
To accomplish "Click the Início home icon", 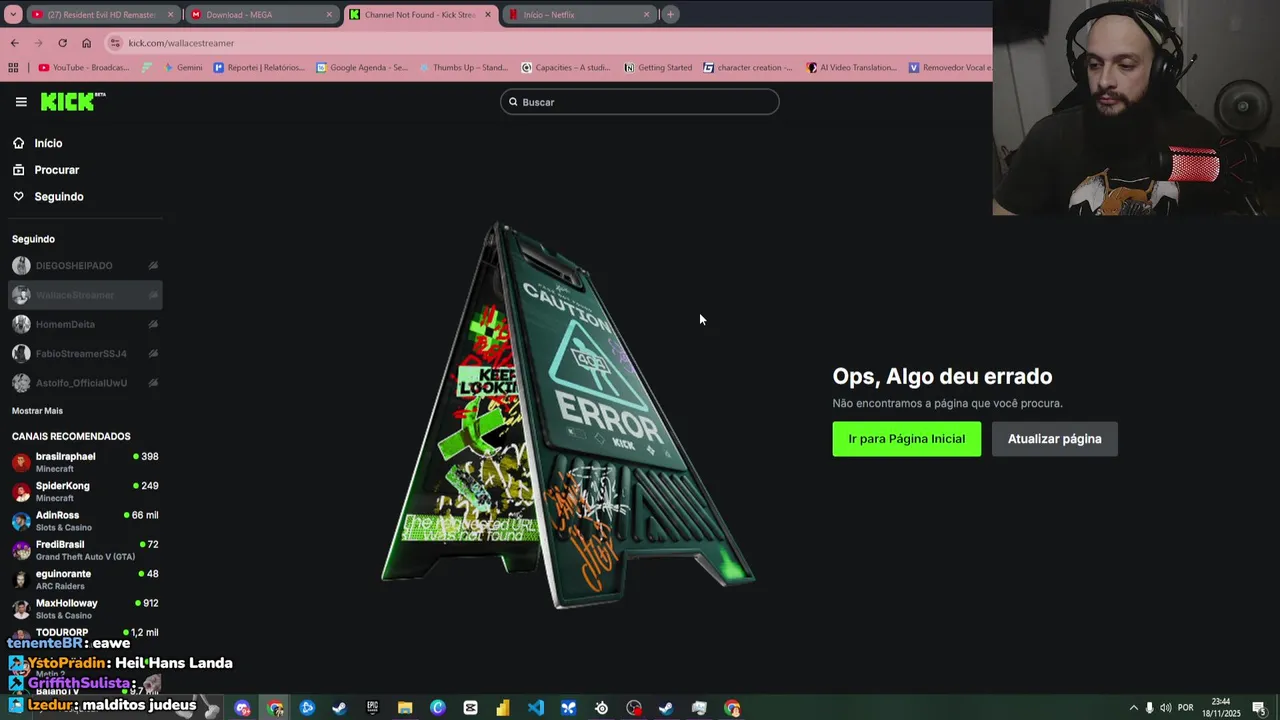I will (18, 143).
